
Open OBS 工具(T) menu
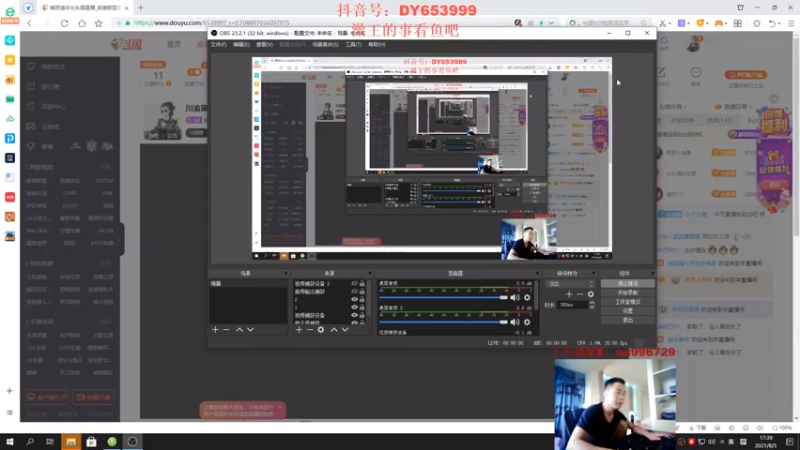(x=354, y=45)
